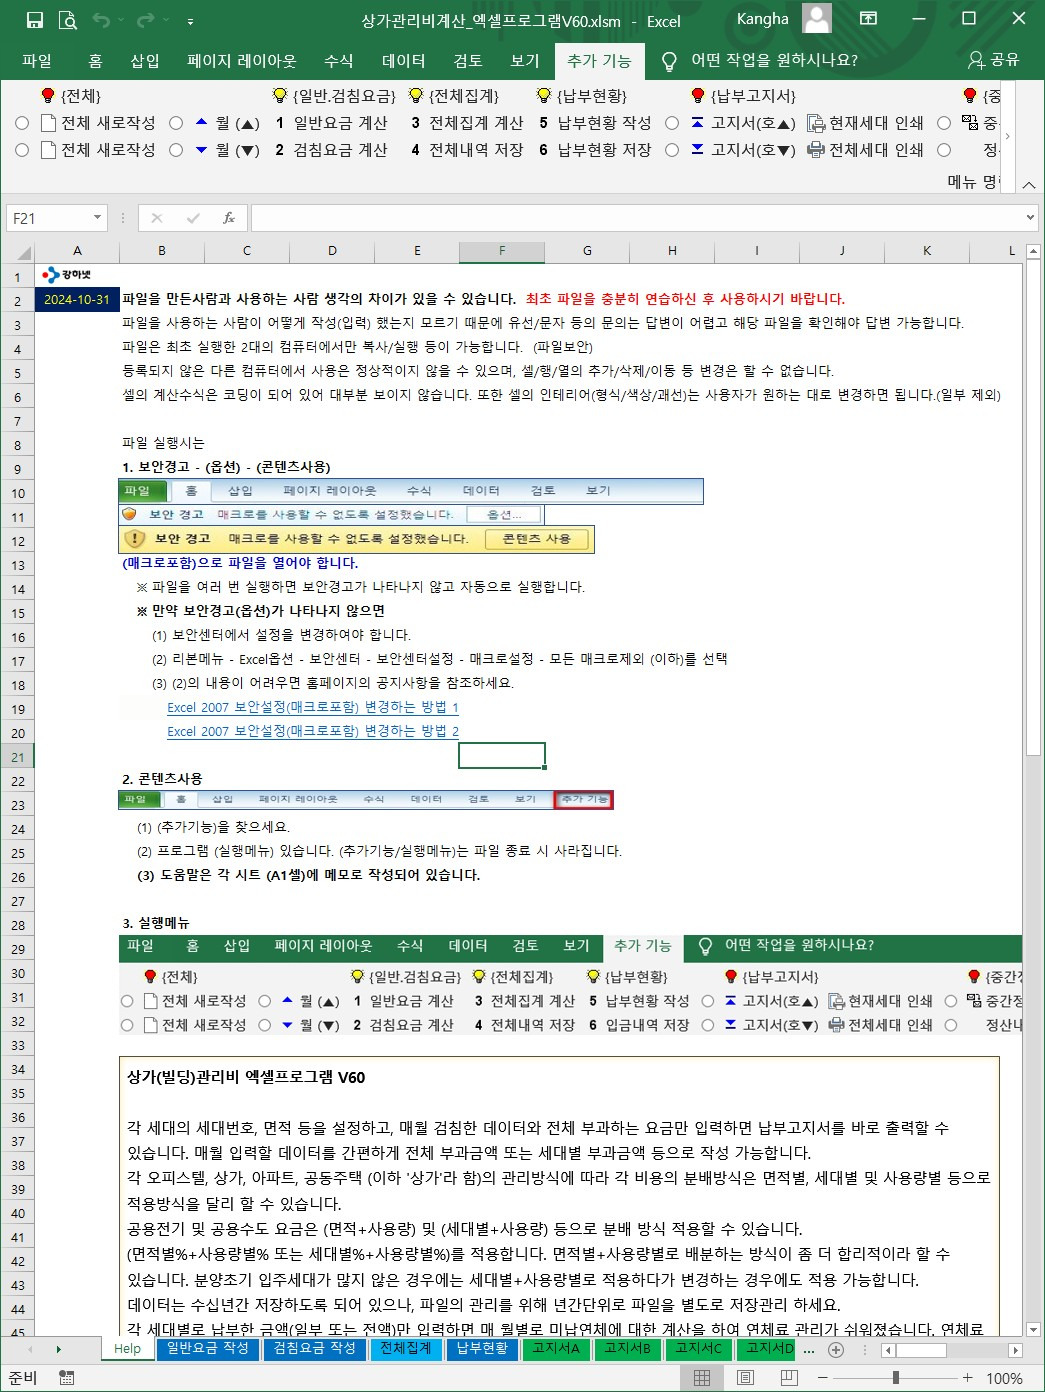Click the Redo arrow icon
The height and width of the screenshot is (1392, 1045).
pos(146,20)
